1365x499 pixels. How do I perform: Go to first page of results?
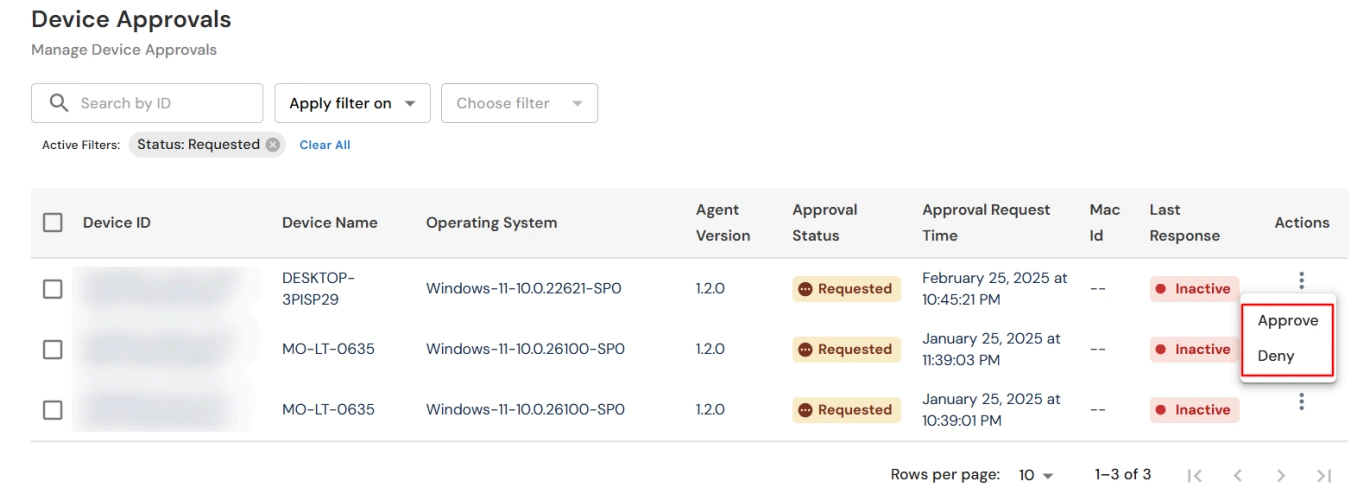click(x=1194, y=475)
